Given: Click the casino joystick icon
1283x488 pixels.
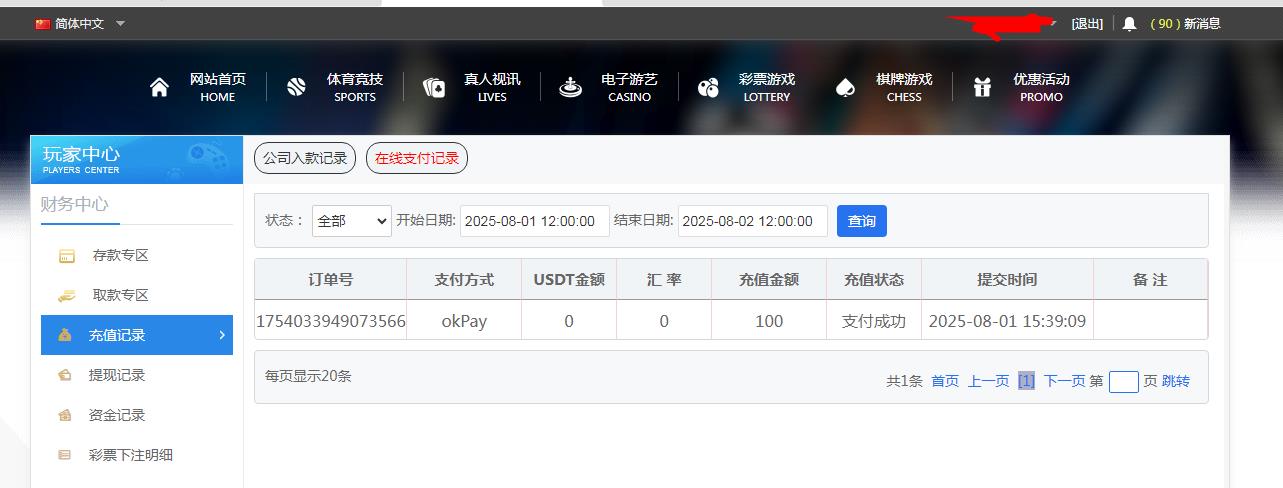Looking at the screenshot, I should coord(570,88).
